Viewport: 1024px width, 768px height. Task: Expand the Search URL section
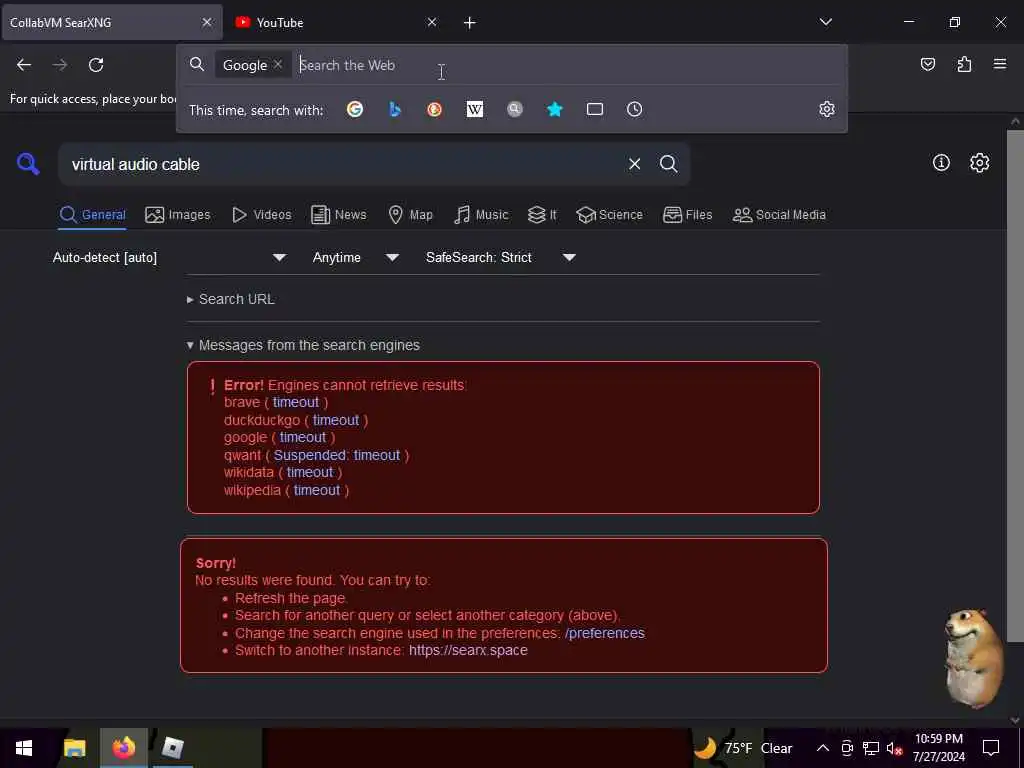point(231,299)
